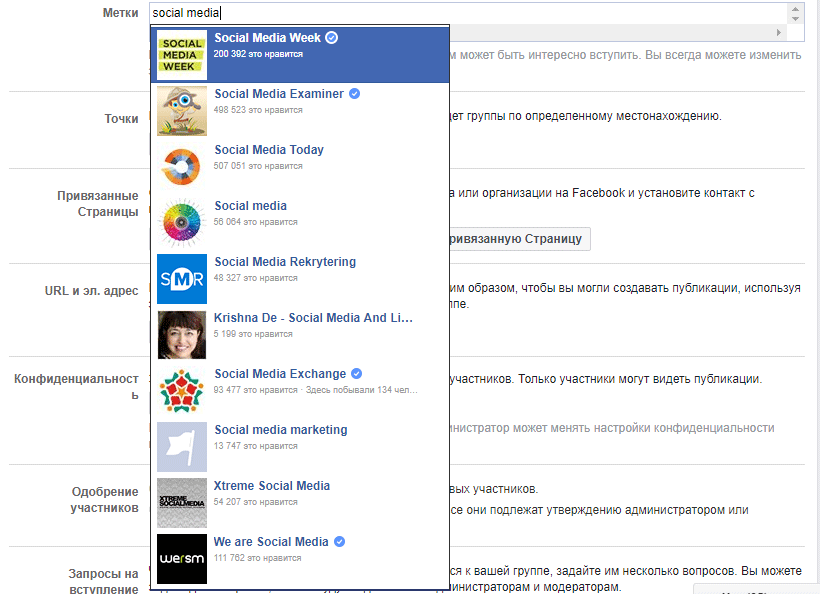Choose Social Media Examiner from suggestions
The width and height of the screenshot is (820, 594).
point(300,111)
